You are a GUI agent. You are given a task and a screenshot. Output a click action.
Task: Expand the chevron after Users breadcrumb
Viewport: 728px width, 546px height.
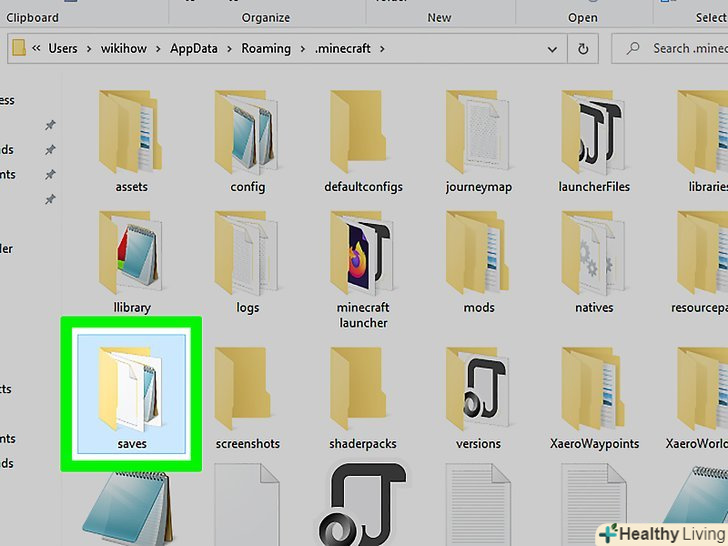pyautogui.click(x=88, y=49)
